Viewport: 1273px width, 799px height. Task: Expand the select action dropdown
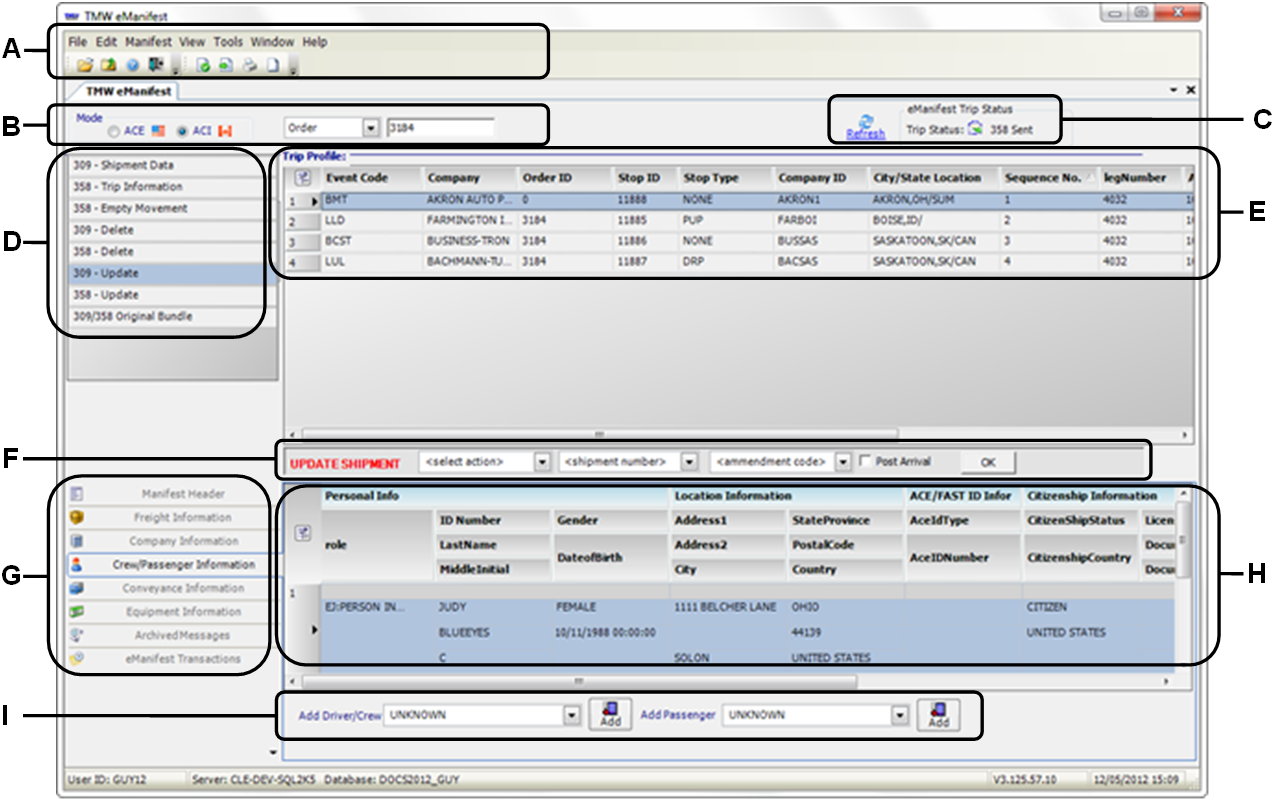click(542, 462)
